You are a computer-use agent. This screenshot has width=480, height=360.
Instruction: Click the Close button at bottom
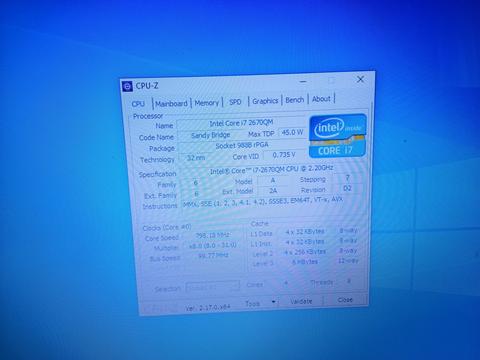345,300
